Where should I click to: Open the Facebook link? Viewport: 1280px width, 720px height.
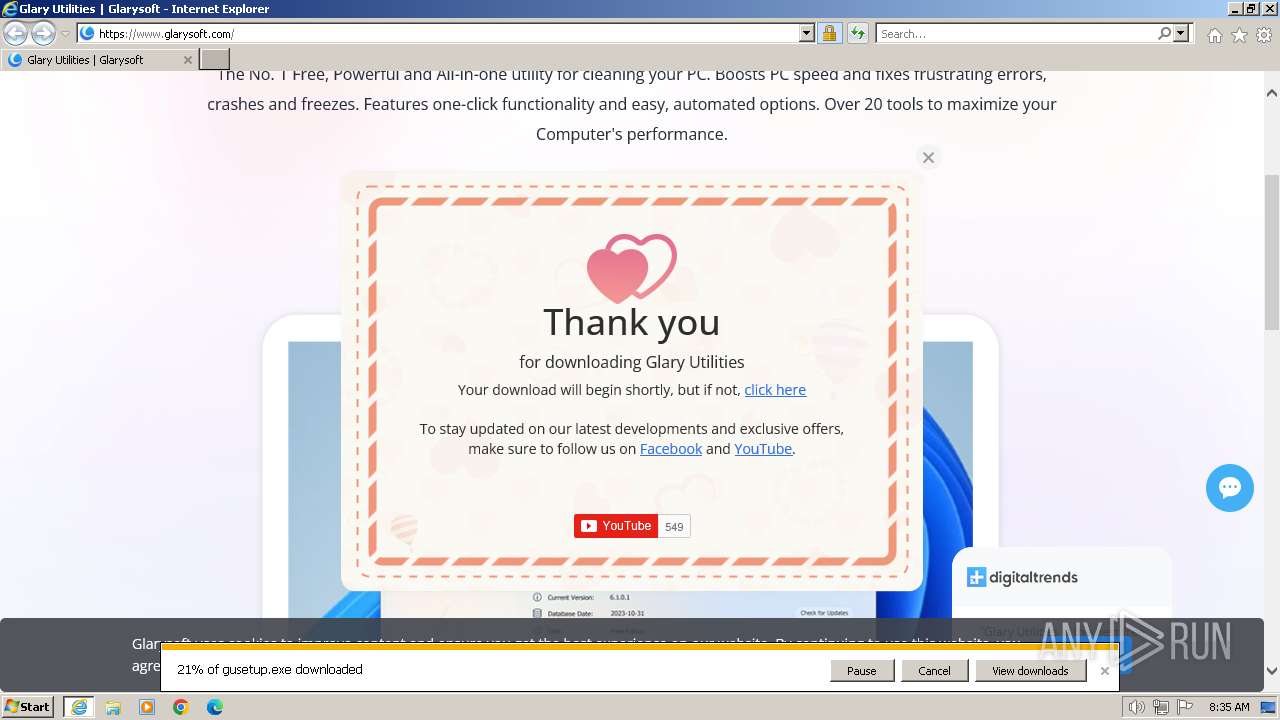coord(671,449)
